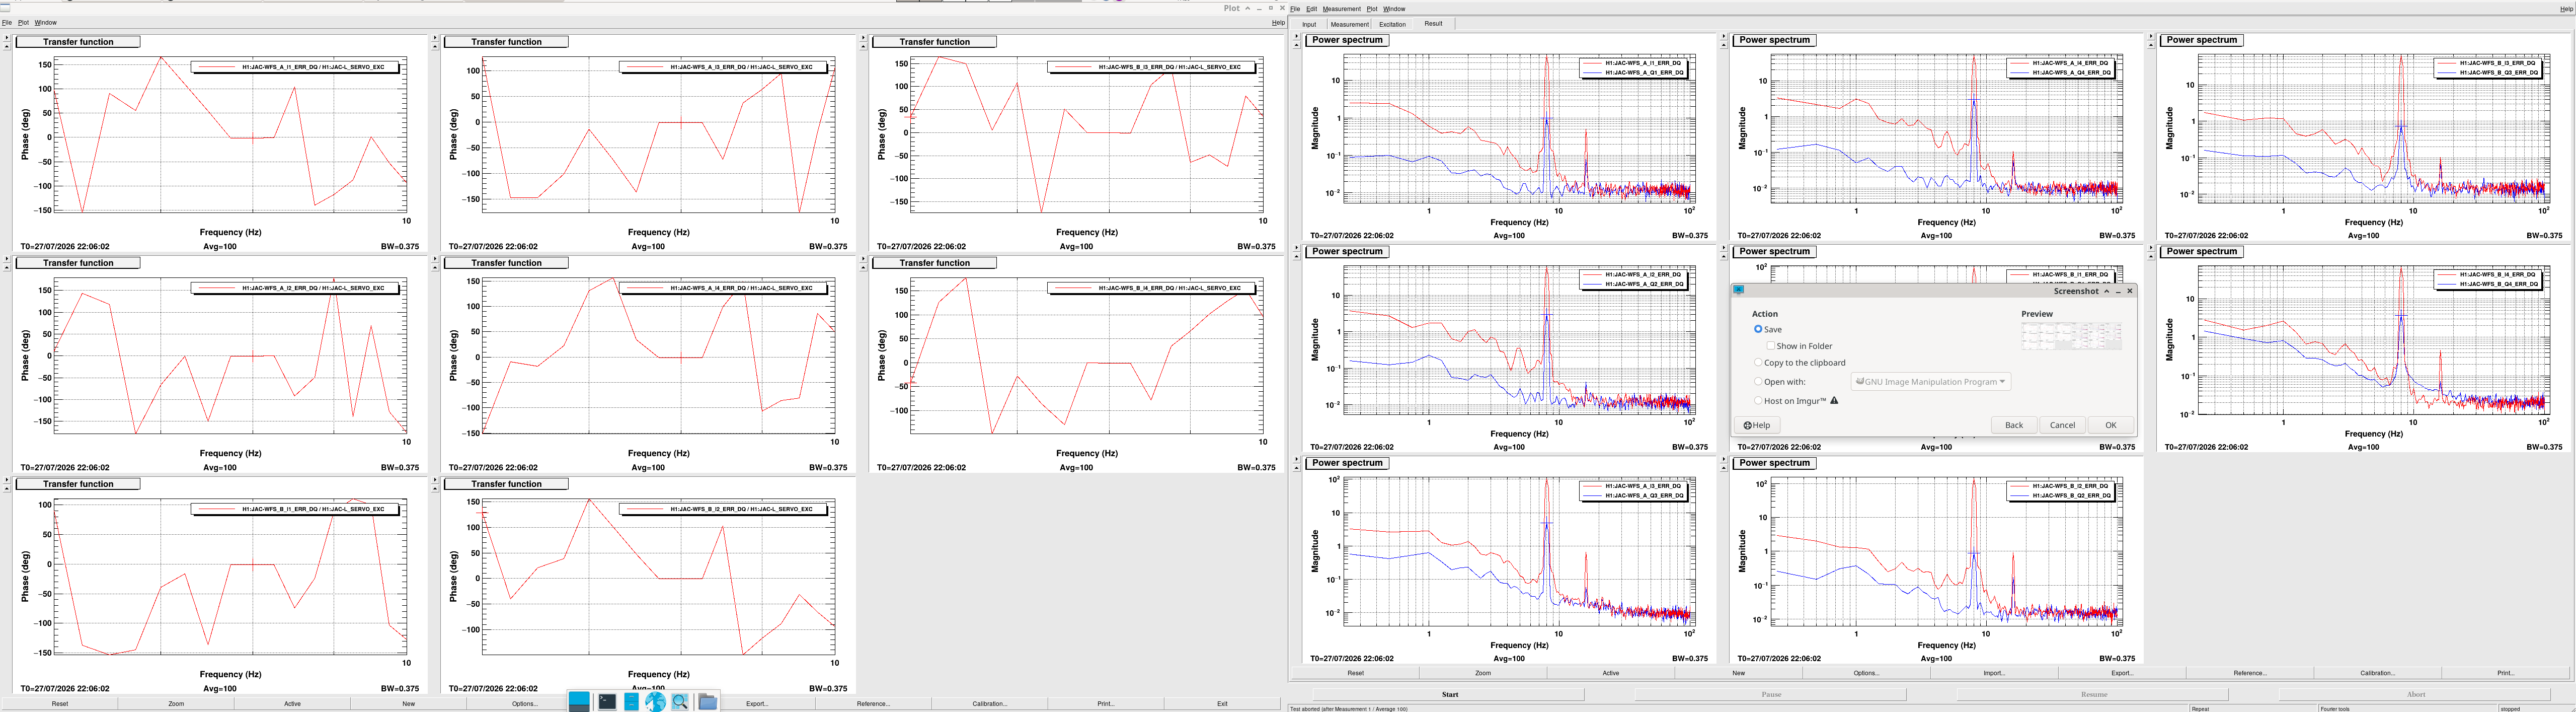Open the Measurement menu in menu bar
Image resolution: width=2576 pixels, height=712 pixels.
tap(1342, 9)
